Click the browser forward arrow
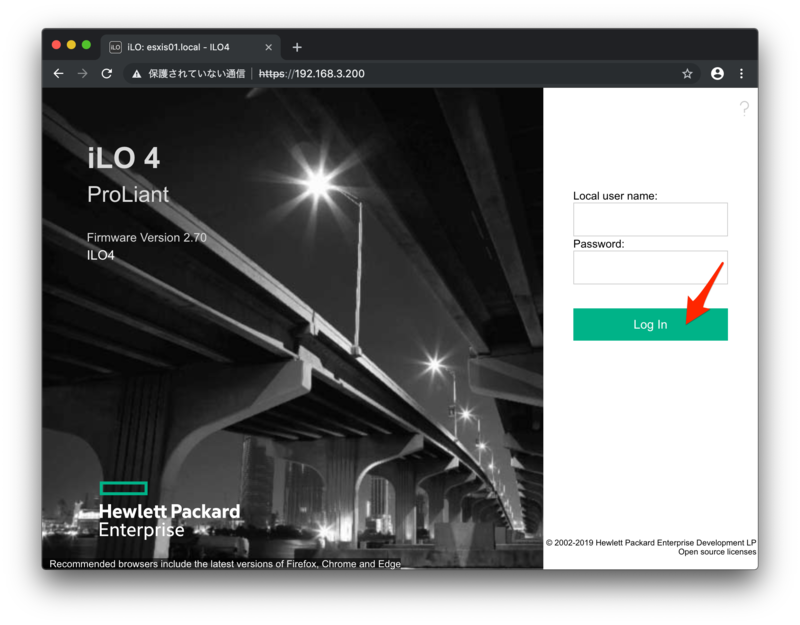Image resolution: width=800 pixels, height=625 pixels. pos(83,73)
